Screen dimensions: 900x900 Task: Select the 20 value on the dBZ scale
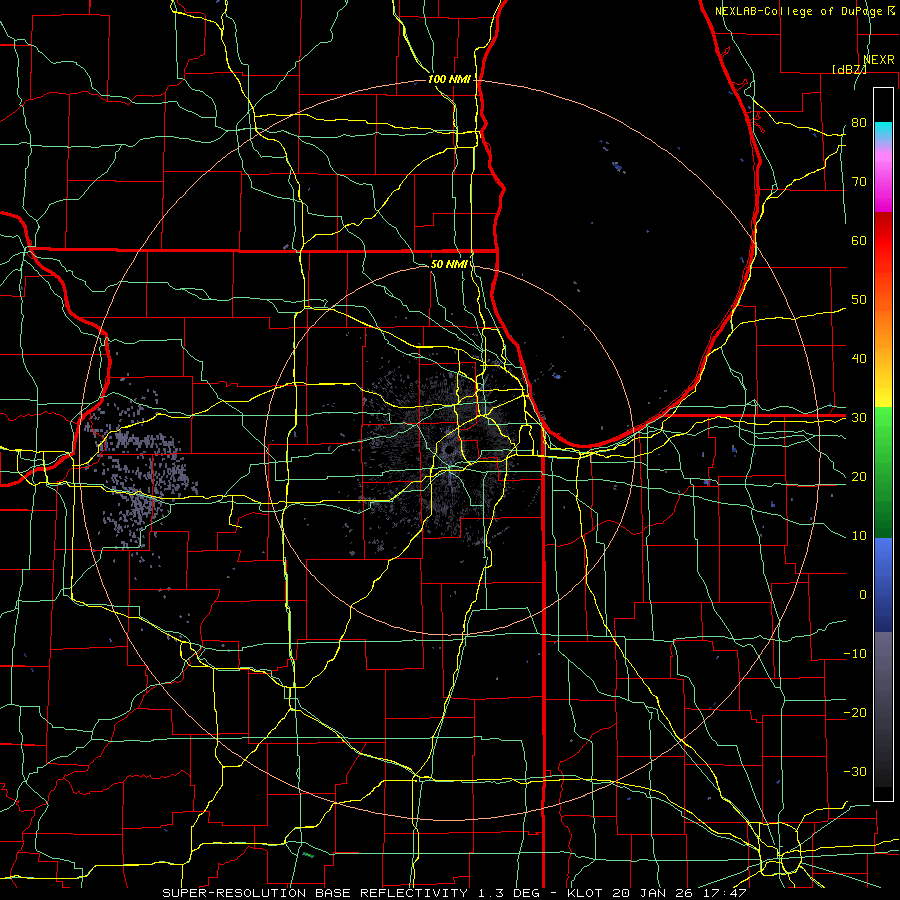click(x=859, y=477)
